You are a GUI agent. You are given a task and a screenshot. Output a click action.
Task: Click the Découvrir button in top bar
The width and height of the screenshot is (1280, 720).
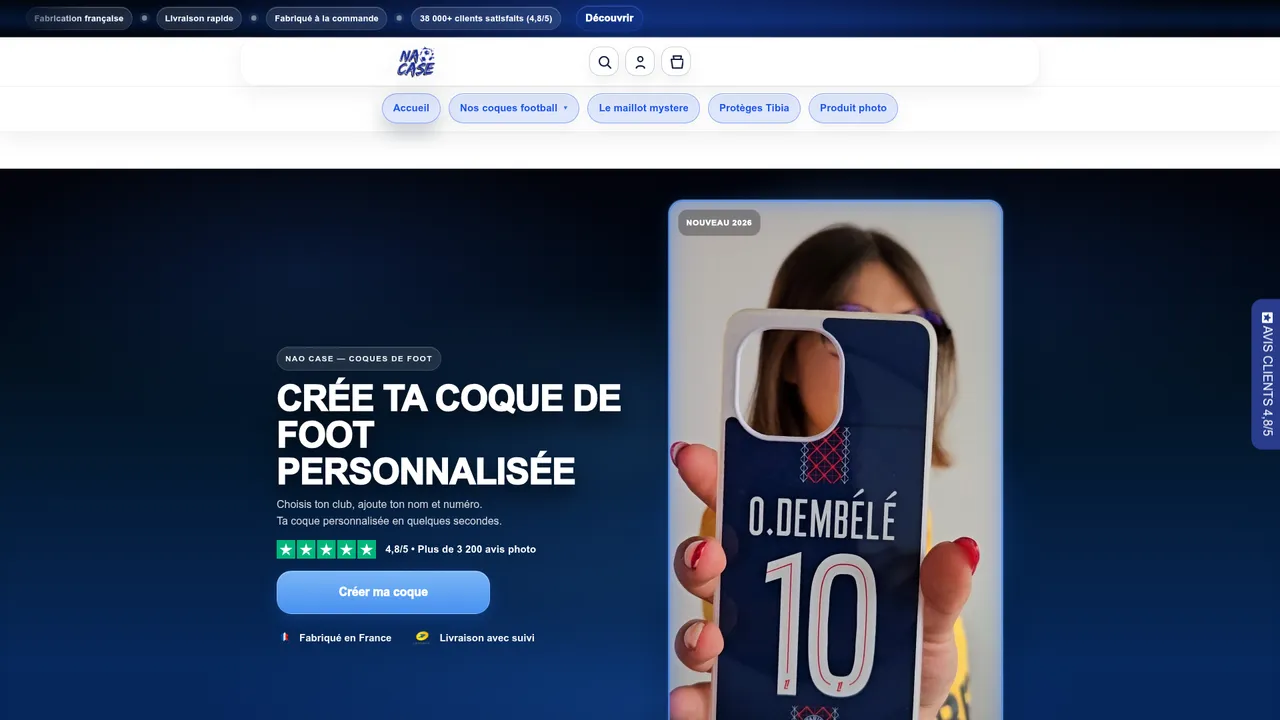click(609, 18)
